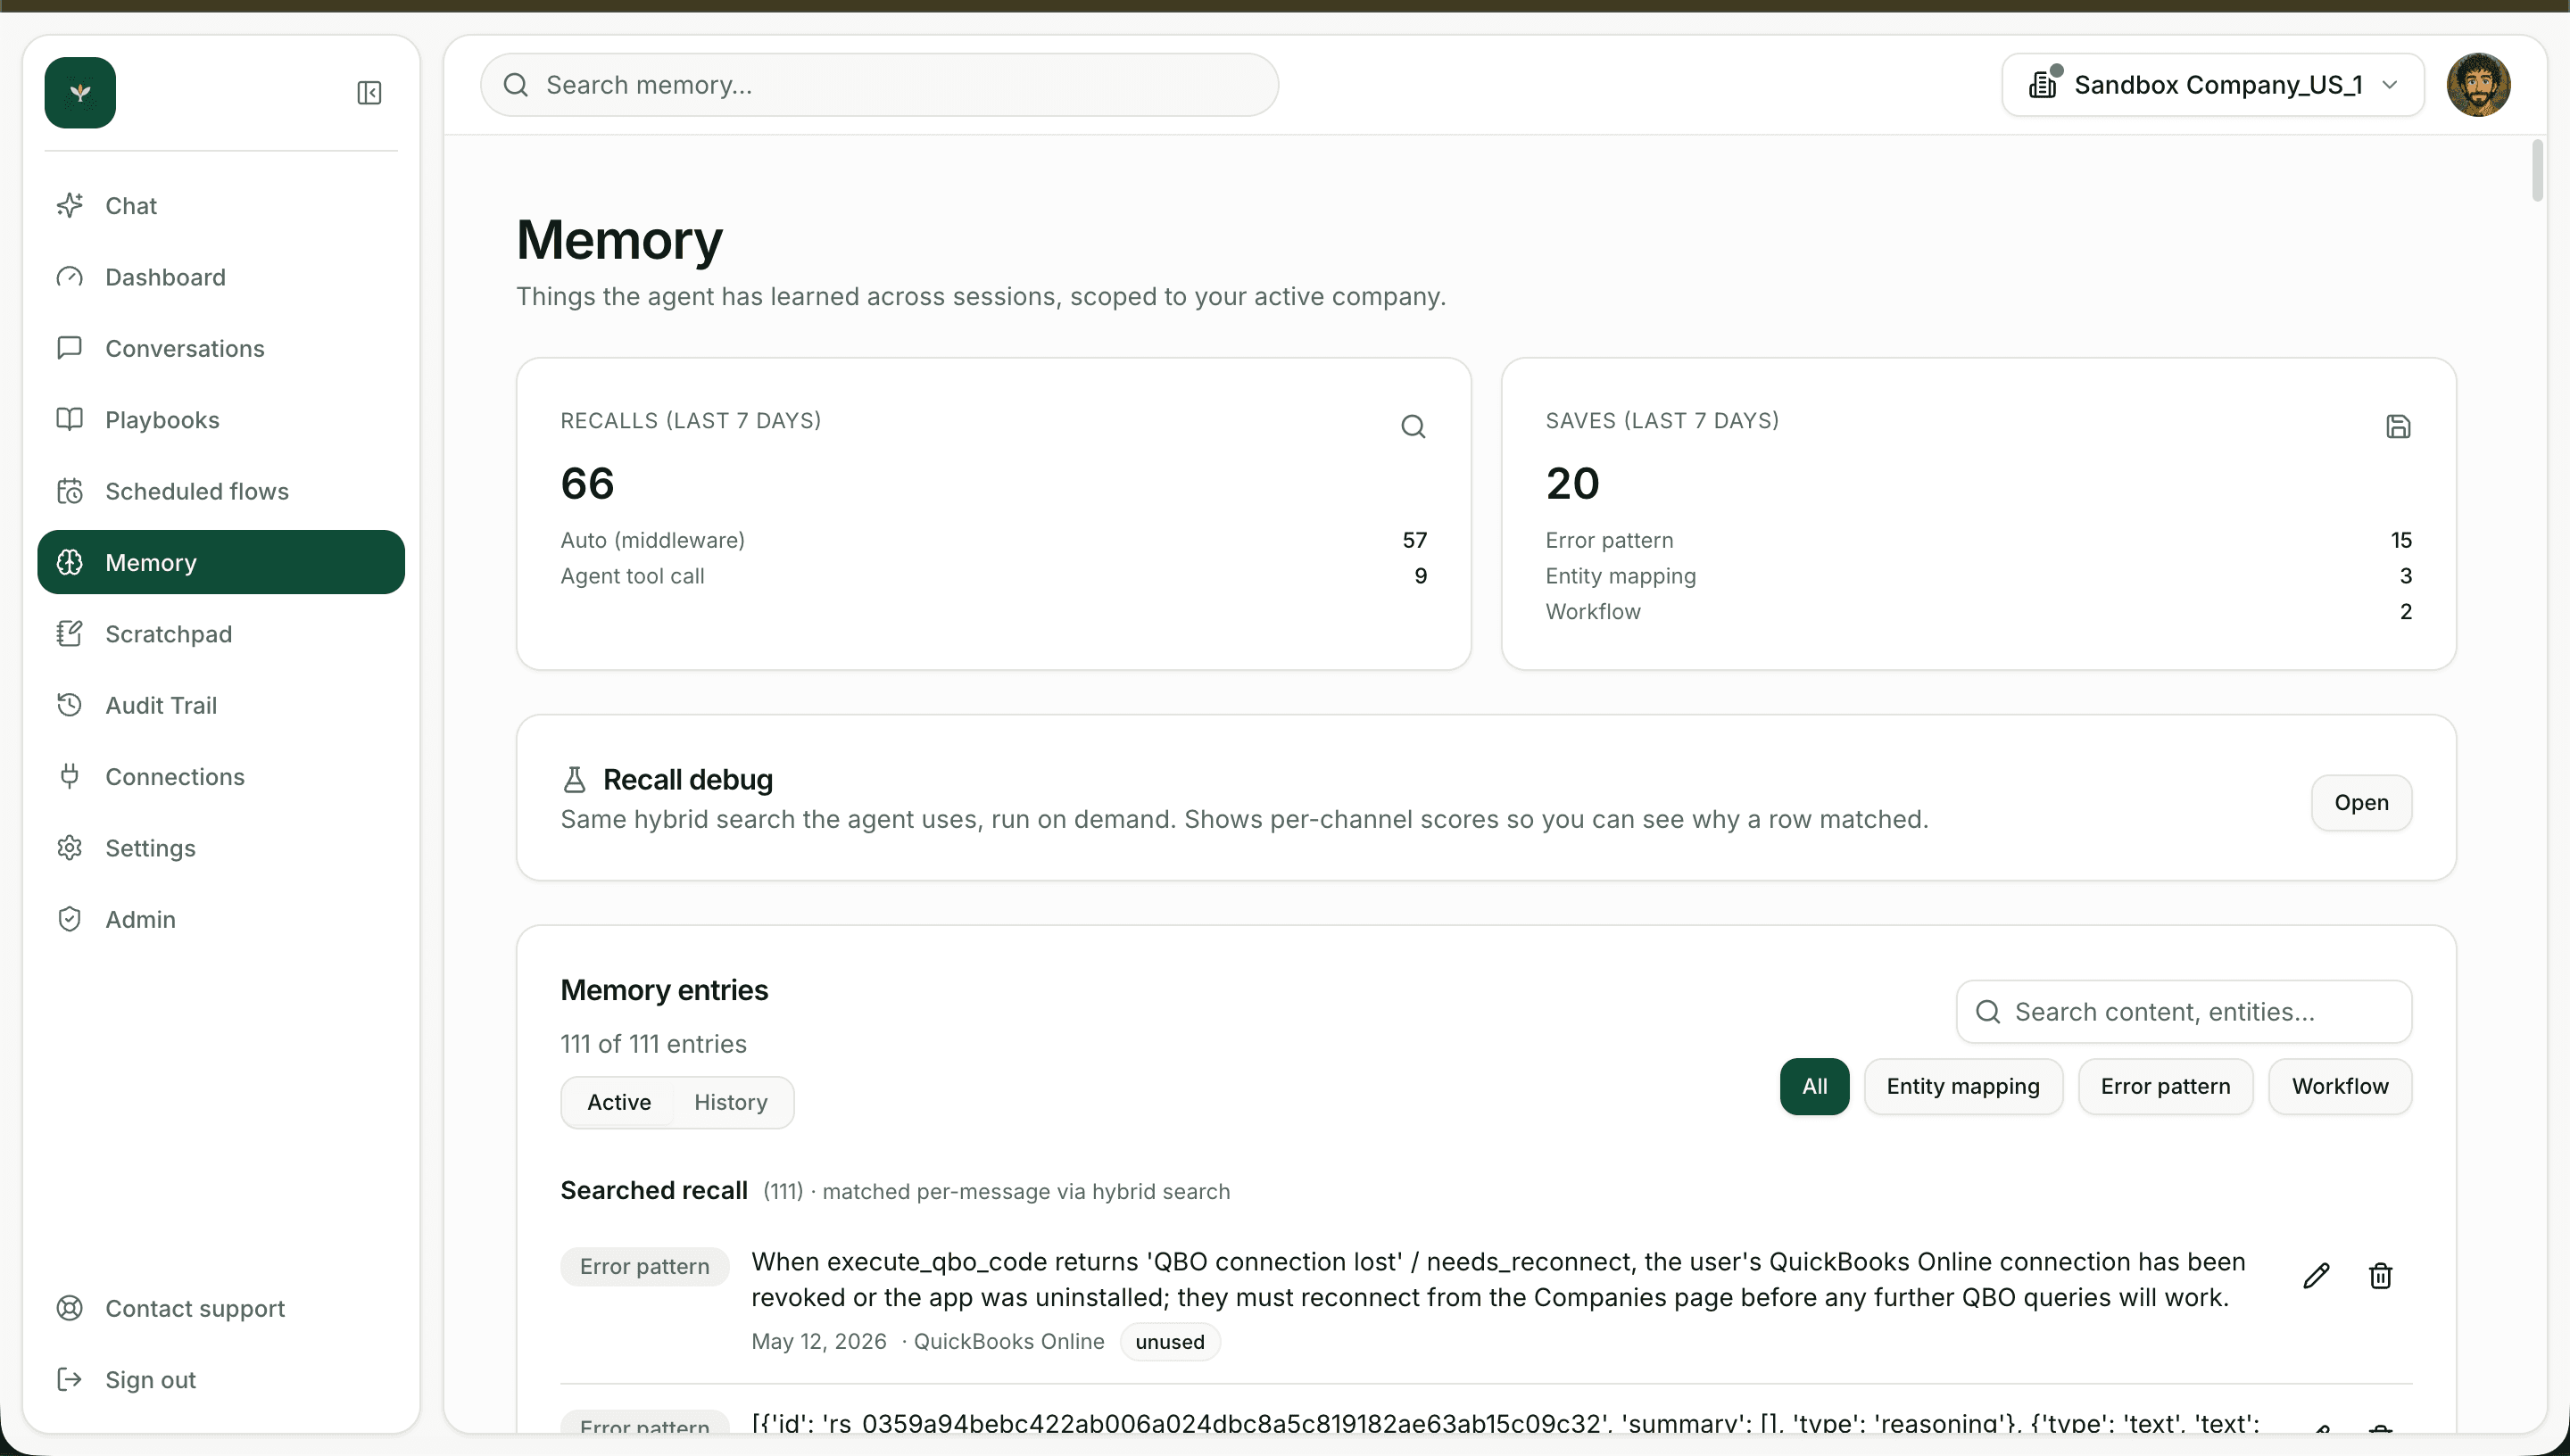The height and width of the screenshot is (1456, 2570).
Task: Click the Recalls card magnifier icon
Action: [1413, 427]
